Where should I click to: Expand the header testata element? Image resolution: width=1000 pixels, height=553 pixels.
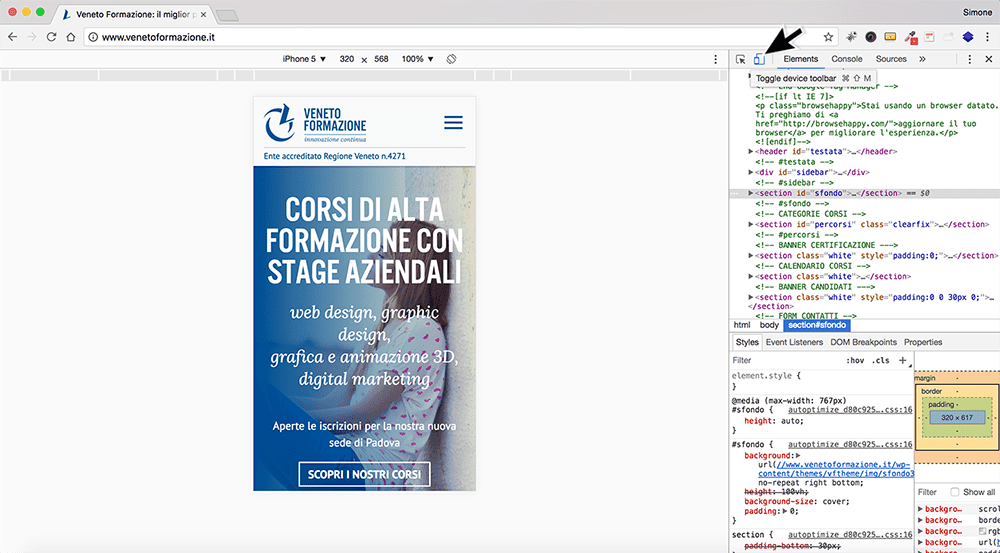click(753, 152)
